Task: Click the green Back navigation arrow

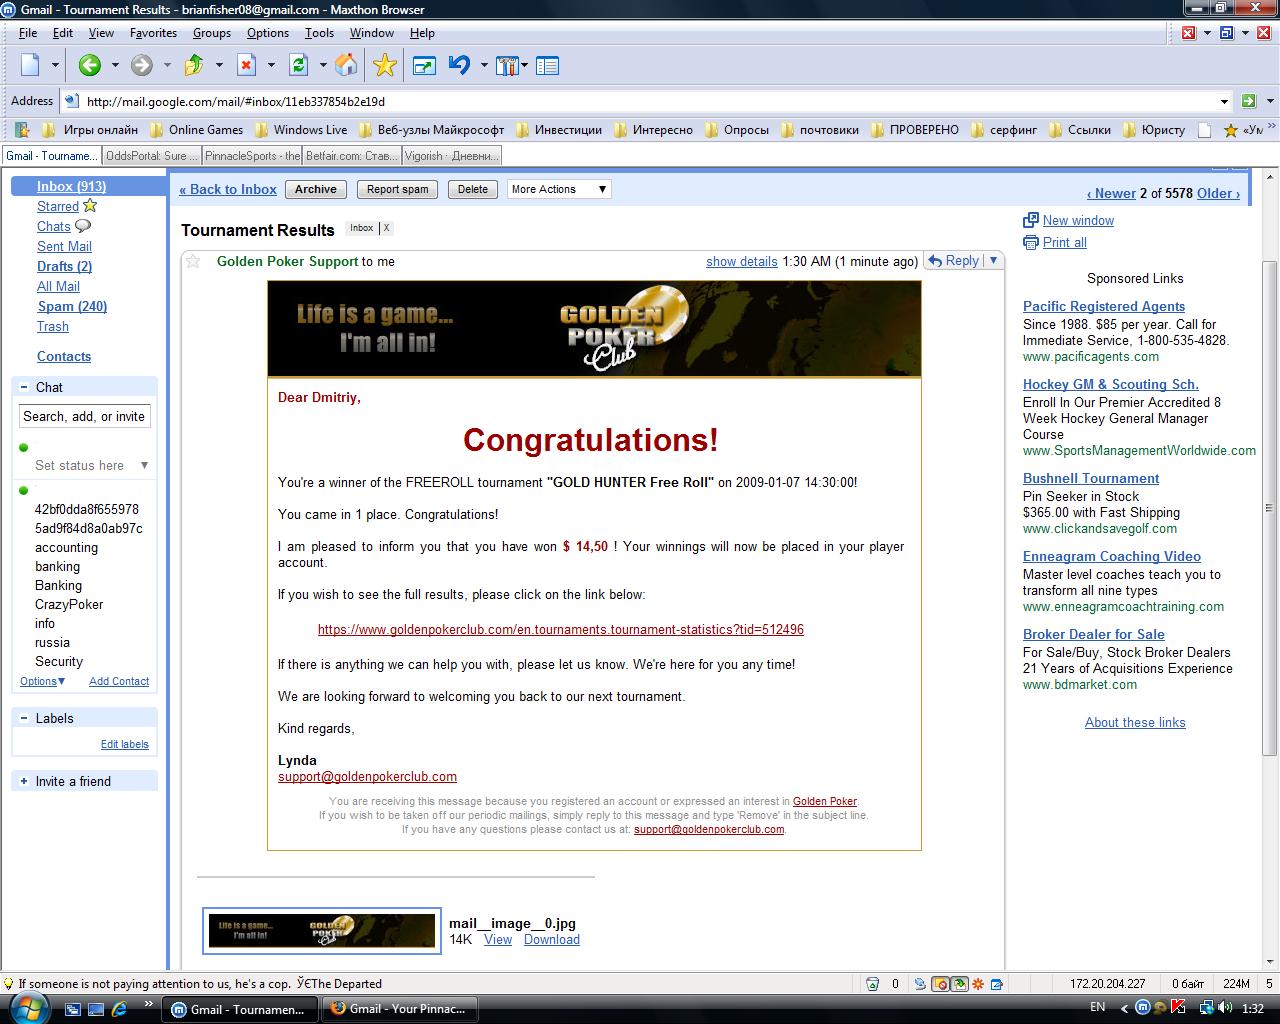Action: [x=89, y=66]
